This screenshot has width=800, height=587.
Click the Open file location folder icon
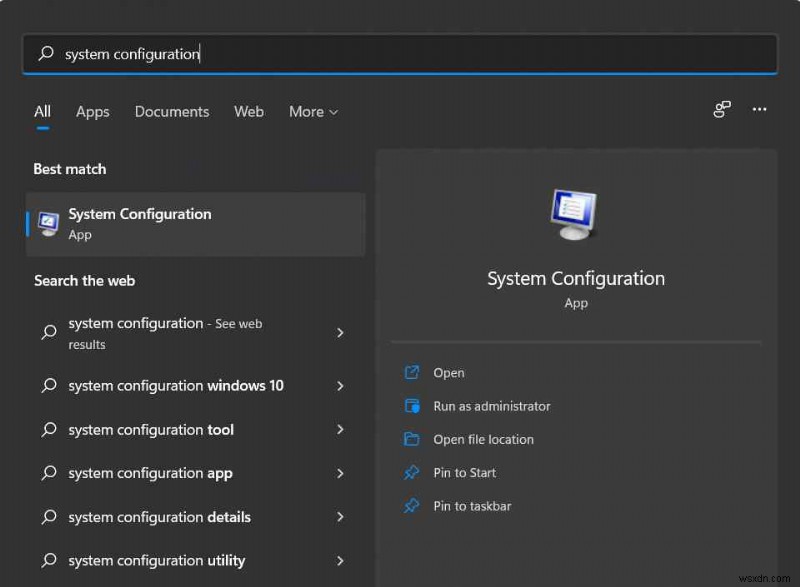tap(411, 439)
